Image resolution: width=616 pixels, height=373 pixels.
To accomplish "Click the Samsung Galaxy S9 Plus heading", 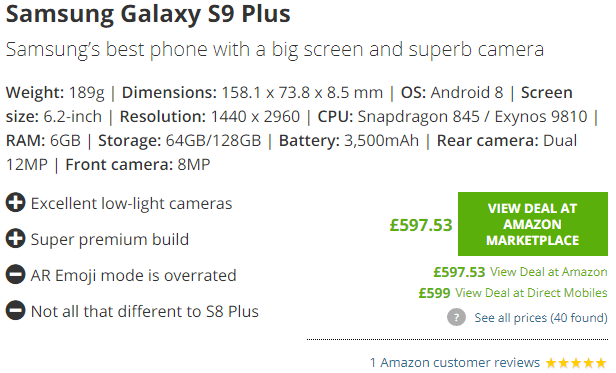I will click(148, 14).
